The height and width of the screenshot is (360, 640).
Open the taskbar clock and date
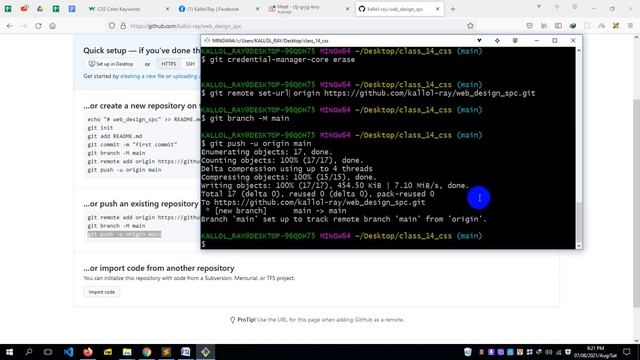point(596,352)
